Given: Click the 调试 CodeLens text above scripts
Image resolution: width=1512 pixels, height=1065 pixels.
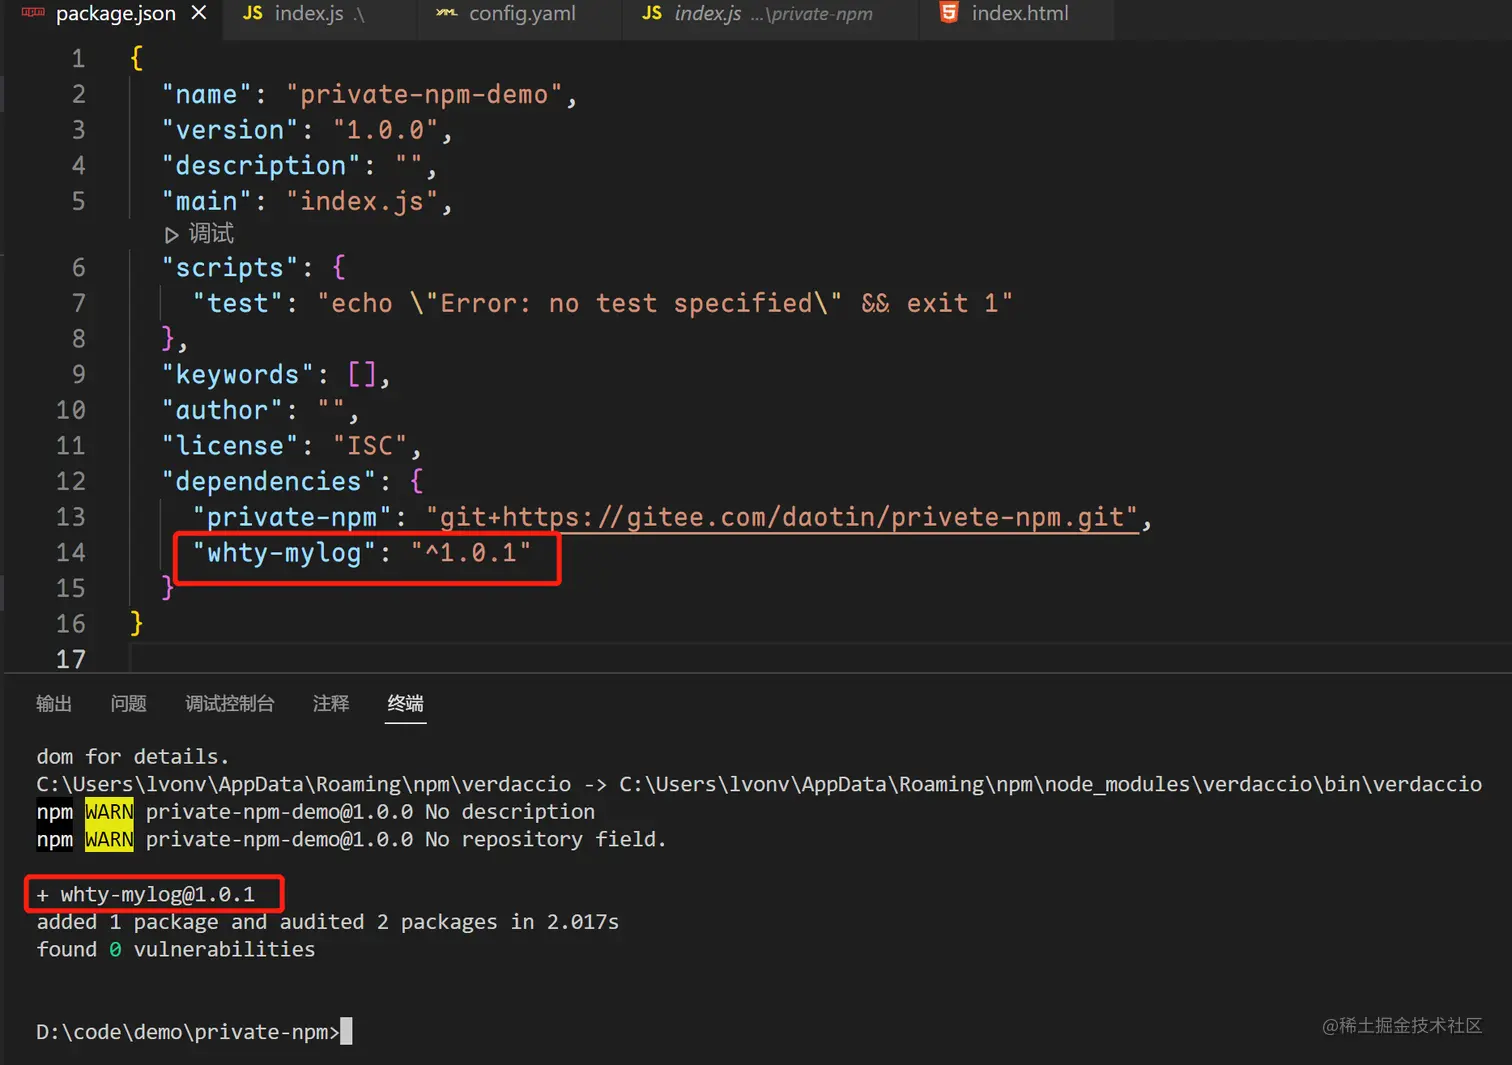Looking at the screenshot, I should click(211, 234).
